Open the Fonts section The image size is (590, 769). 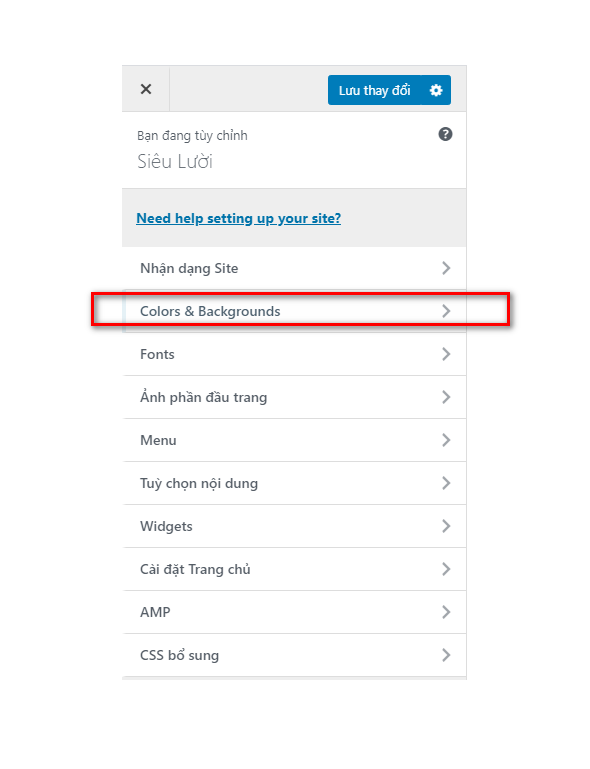294,354
